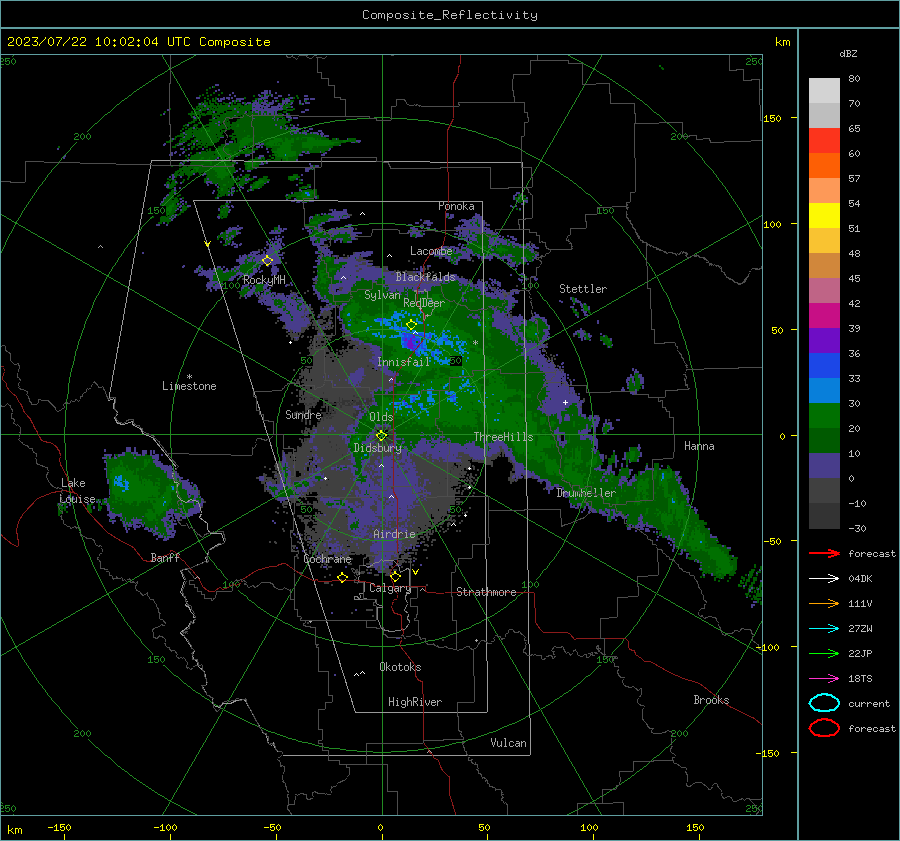Click the yellow 54 dBZ color swatch
900x841 pixels.
(824, 215)
